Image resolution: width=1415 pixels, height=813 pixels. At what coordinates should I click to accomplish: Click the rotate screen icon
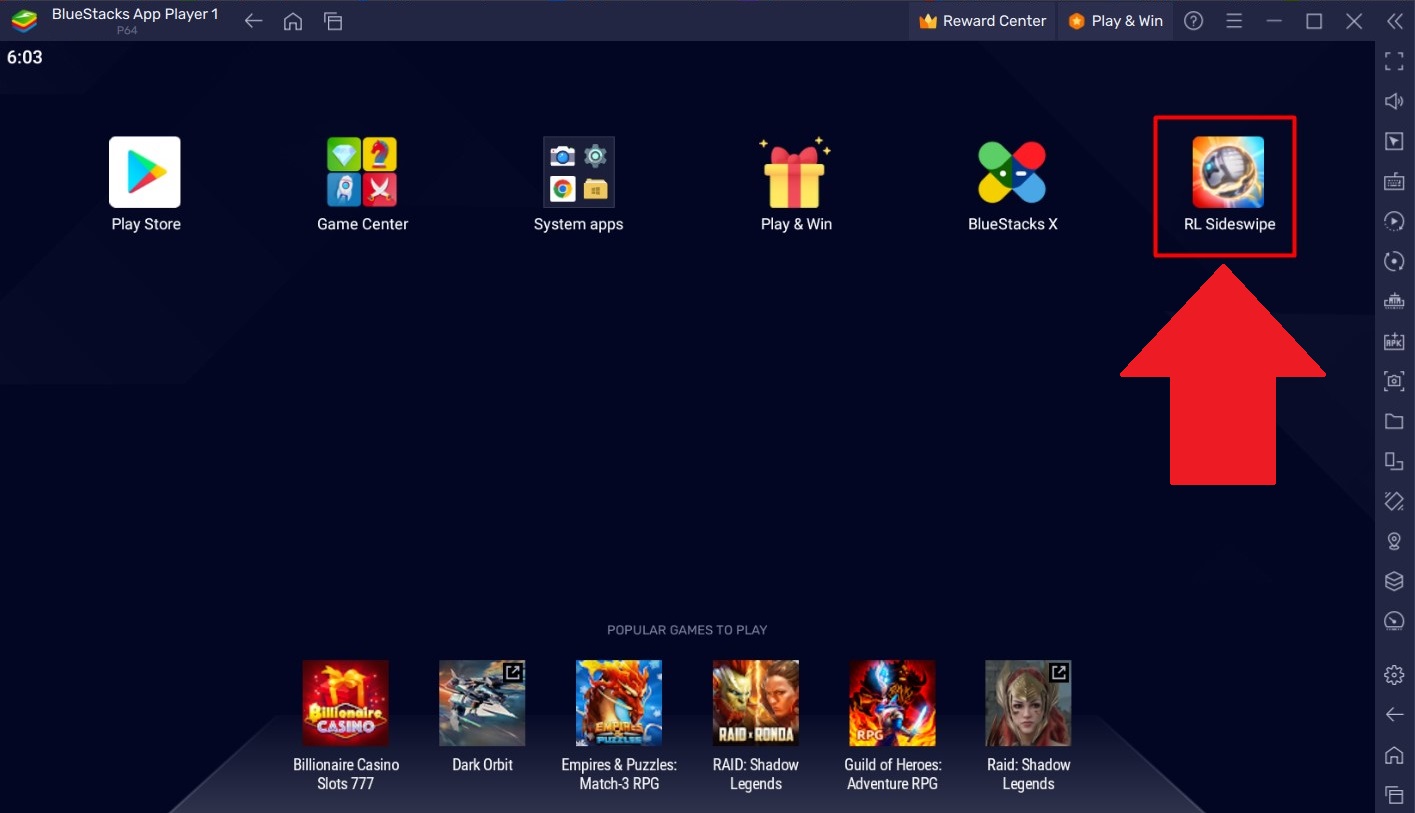1394,461
